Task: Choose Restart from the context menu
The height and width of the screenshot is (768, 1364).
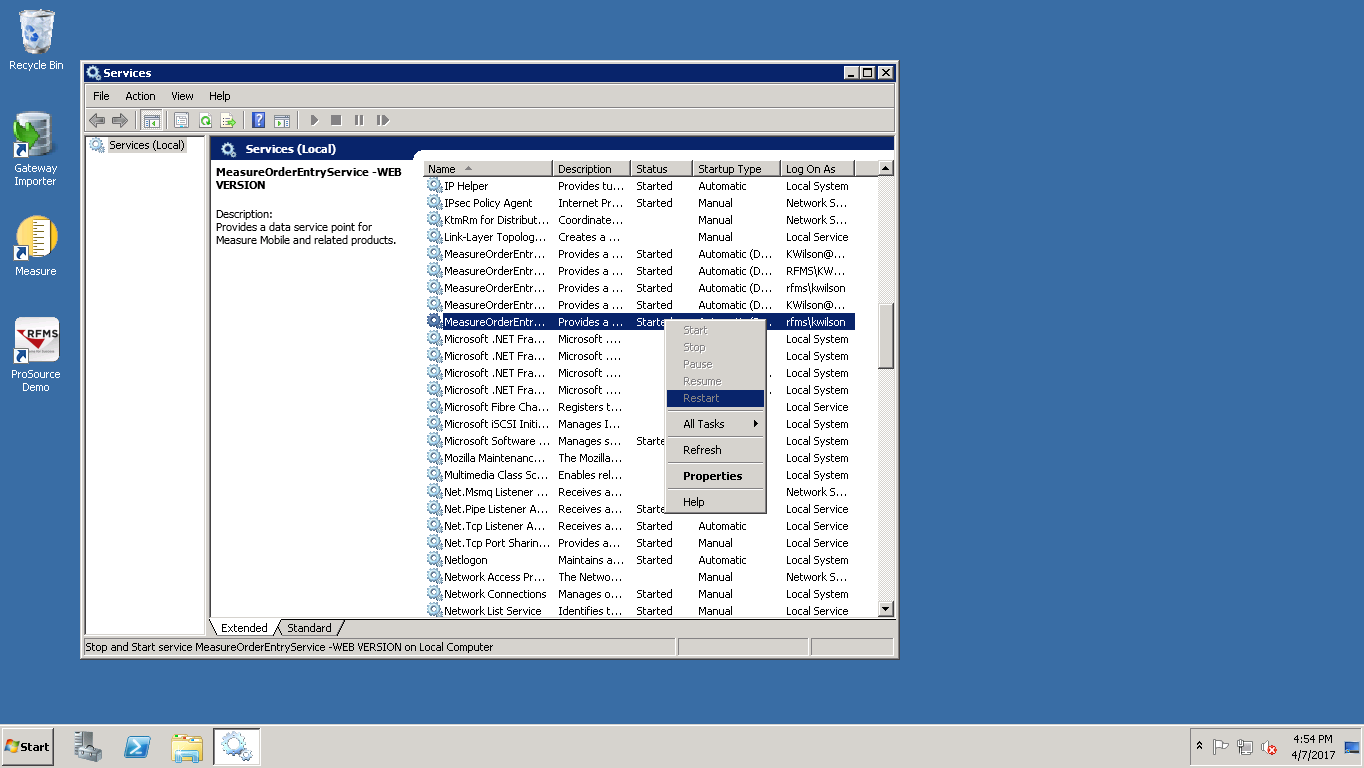Action: pyautogui.click(x=715, y=398)
